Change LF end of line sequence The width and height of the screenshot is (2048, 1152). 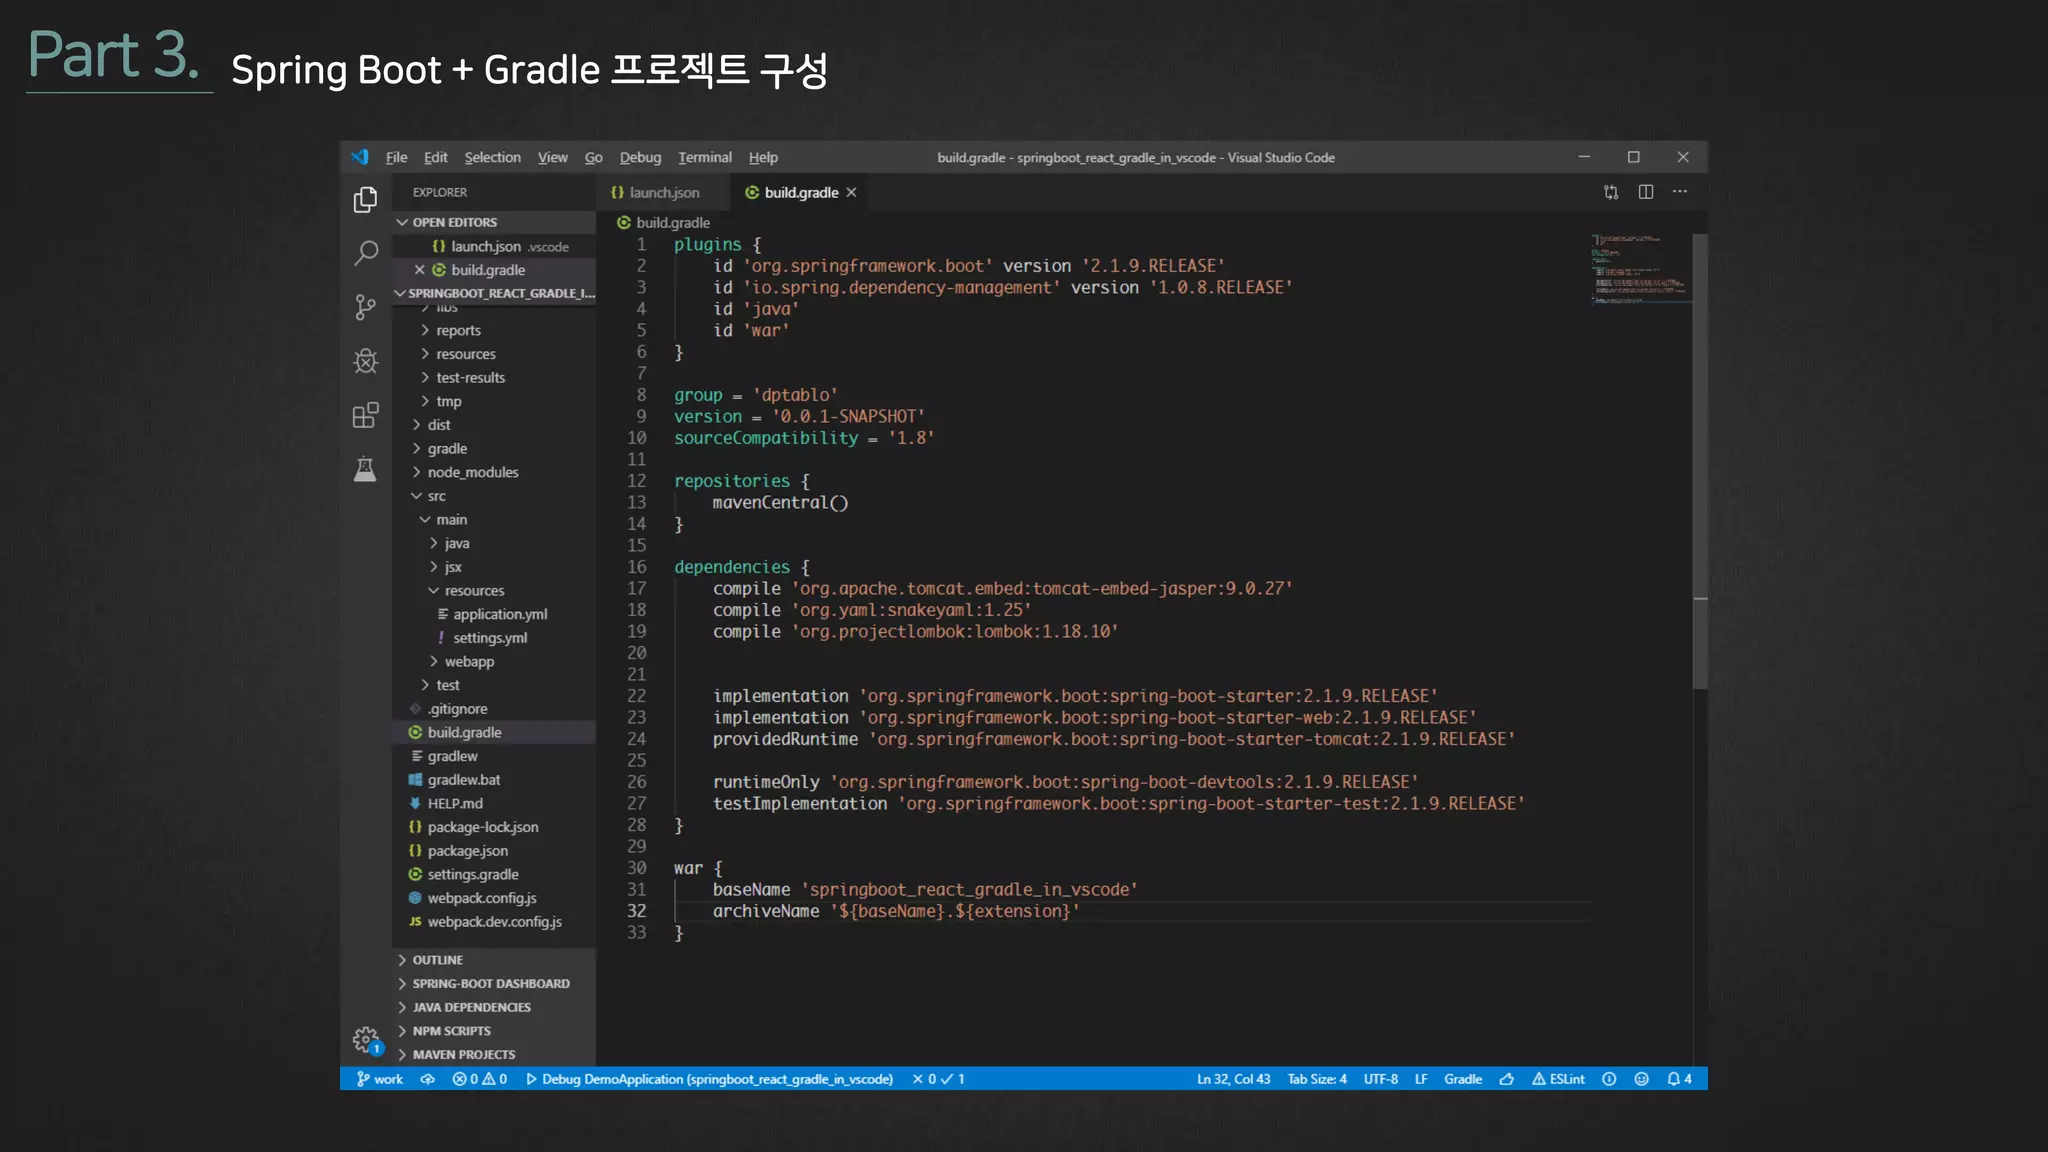(1421, 1079)
